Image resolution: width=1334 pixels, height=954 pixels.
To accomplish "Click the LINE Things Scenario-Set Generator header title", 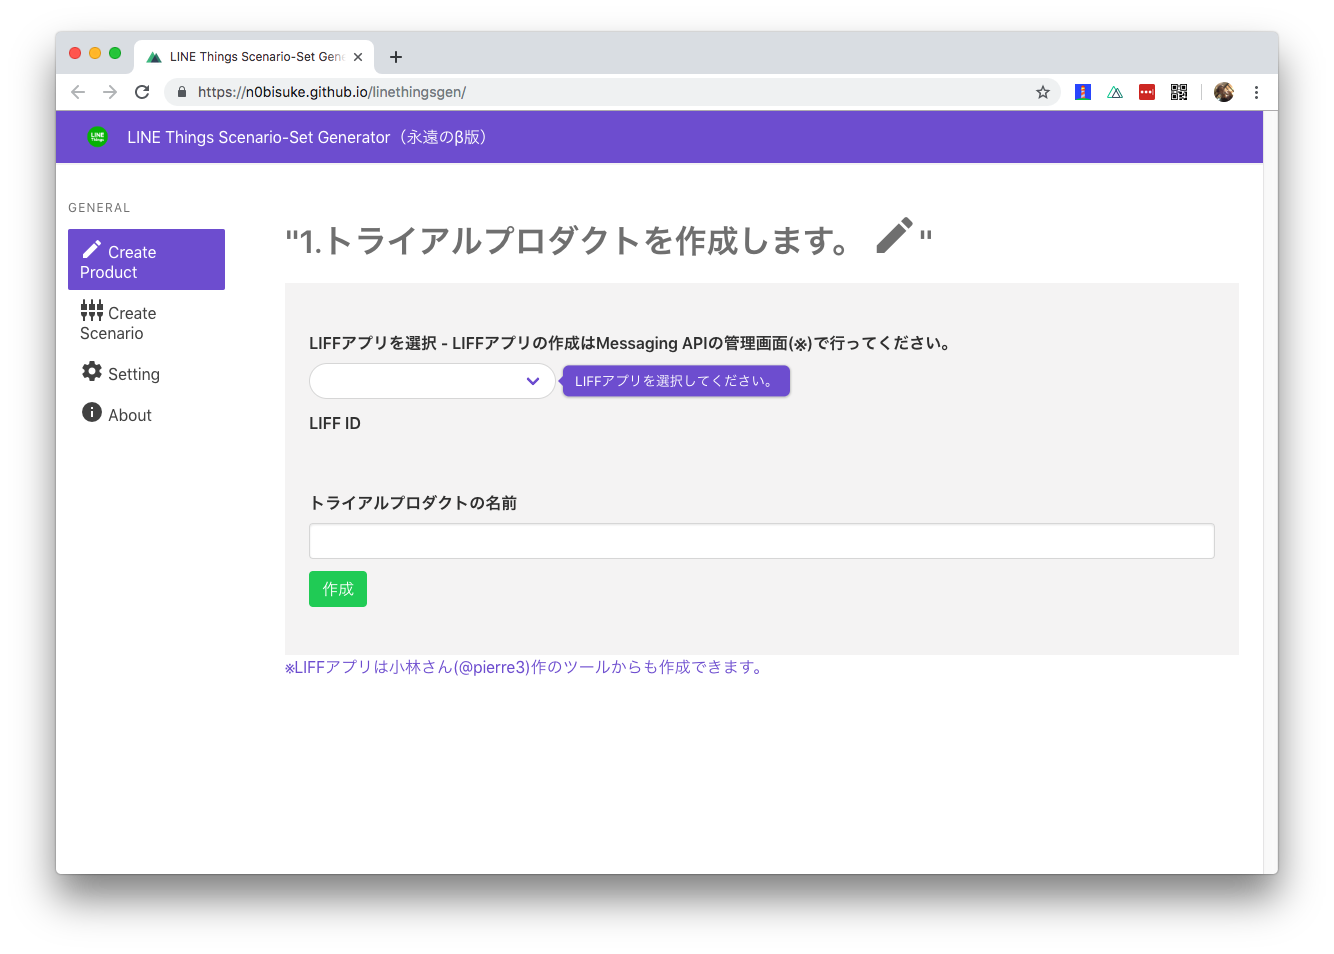I will coord(310,137).
